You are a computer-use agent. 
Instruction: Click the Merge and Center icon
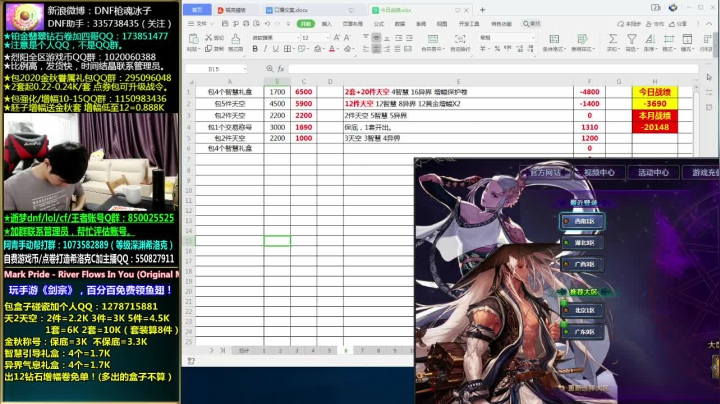[433, 39]
